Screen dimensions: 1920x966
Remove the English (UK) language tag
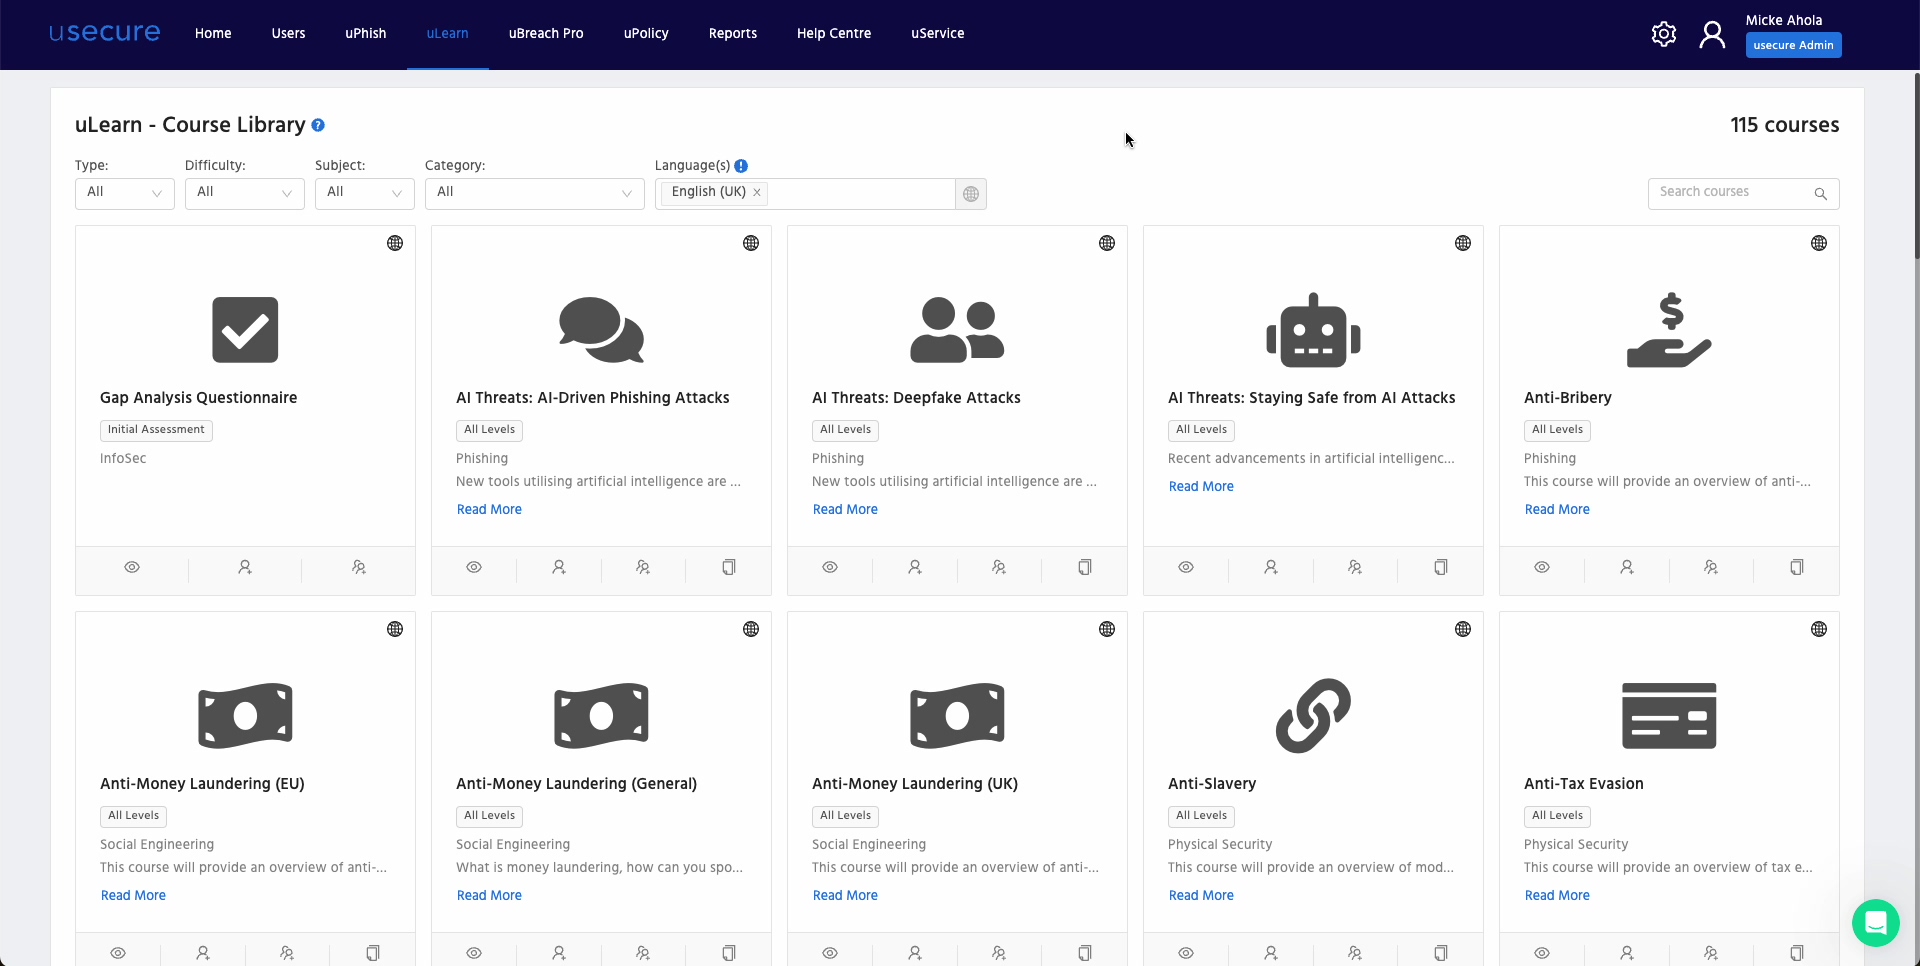tap(757, 193)
